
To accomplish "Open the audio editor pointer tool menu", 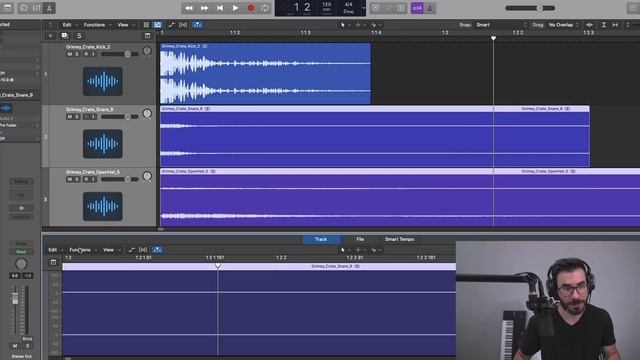I will (344, 250).
